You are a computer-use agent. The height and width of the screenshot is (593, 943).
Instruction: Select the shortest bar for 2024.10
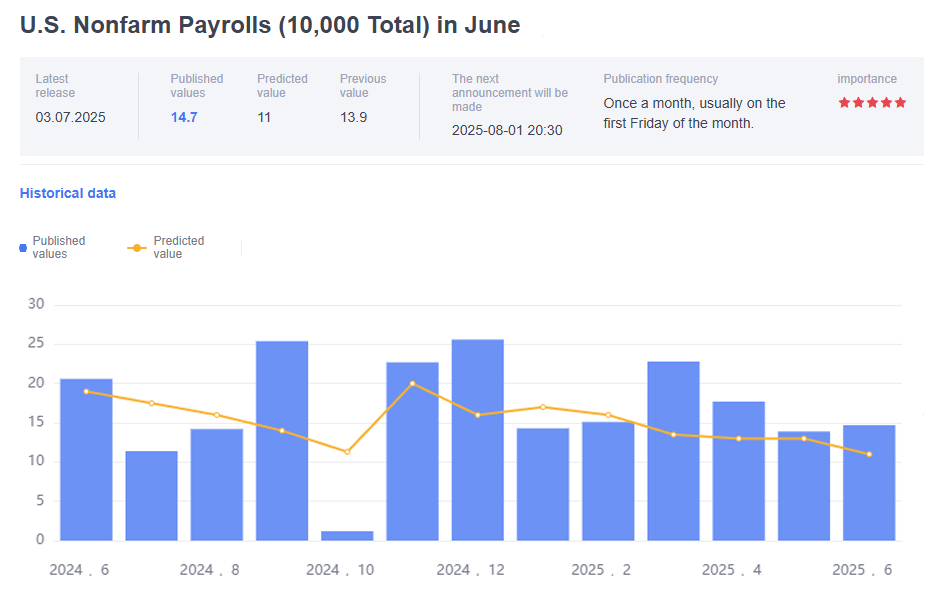(347, 535)
